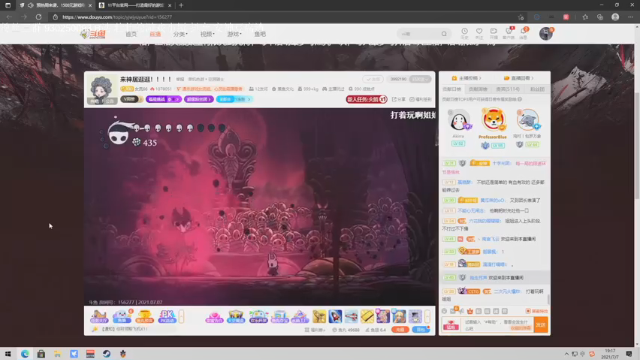The width and height of the screenshot is (640, 360).
Task: Switch to the second browser tab
Action: coord(135,5)
